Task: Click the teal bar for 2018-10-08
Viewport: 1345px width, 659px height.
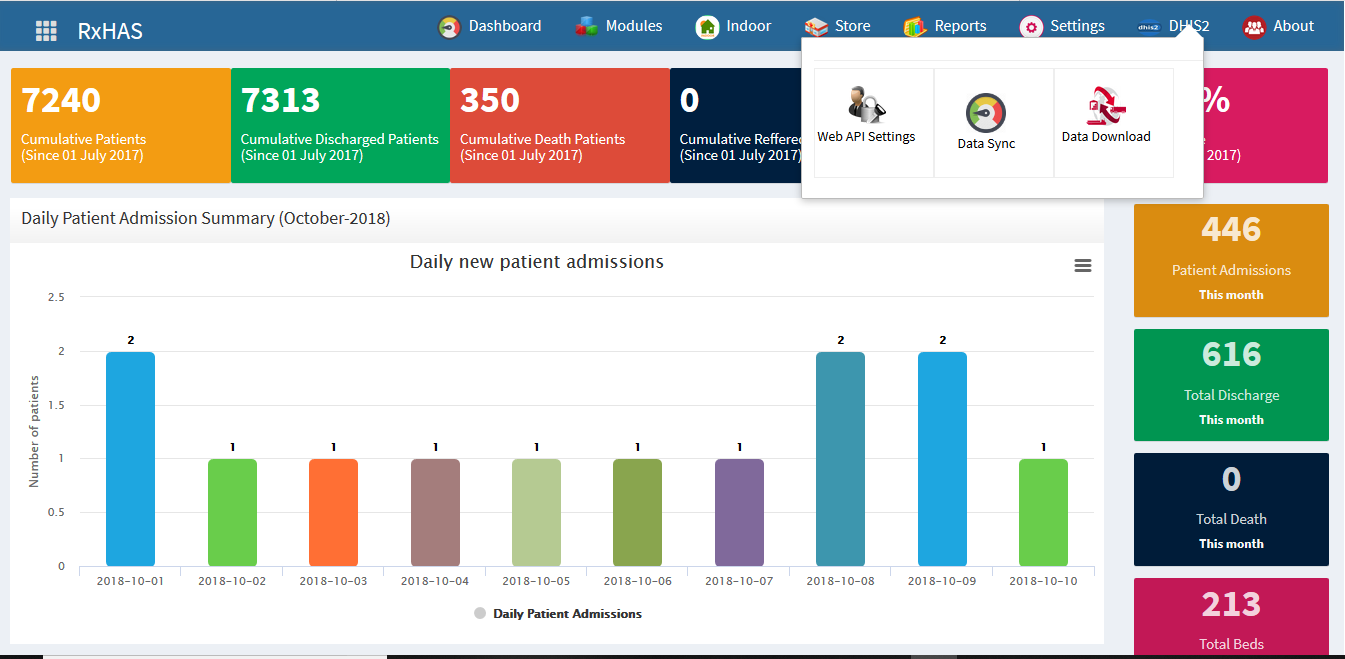Action: [x=840, y=459]
